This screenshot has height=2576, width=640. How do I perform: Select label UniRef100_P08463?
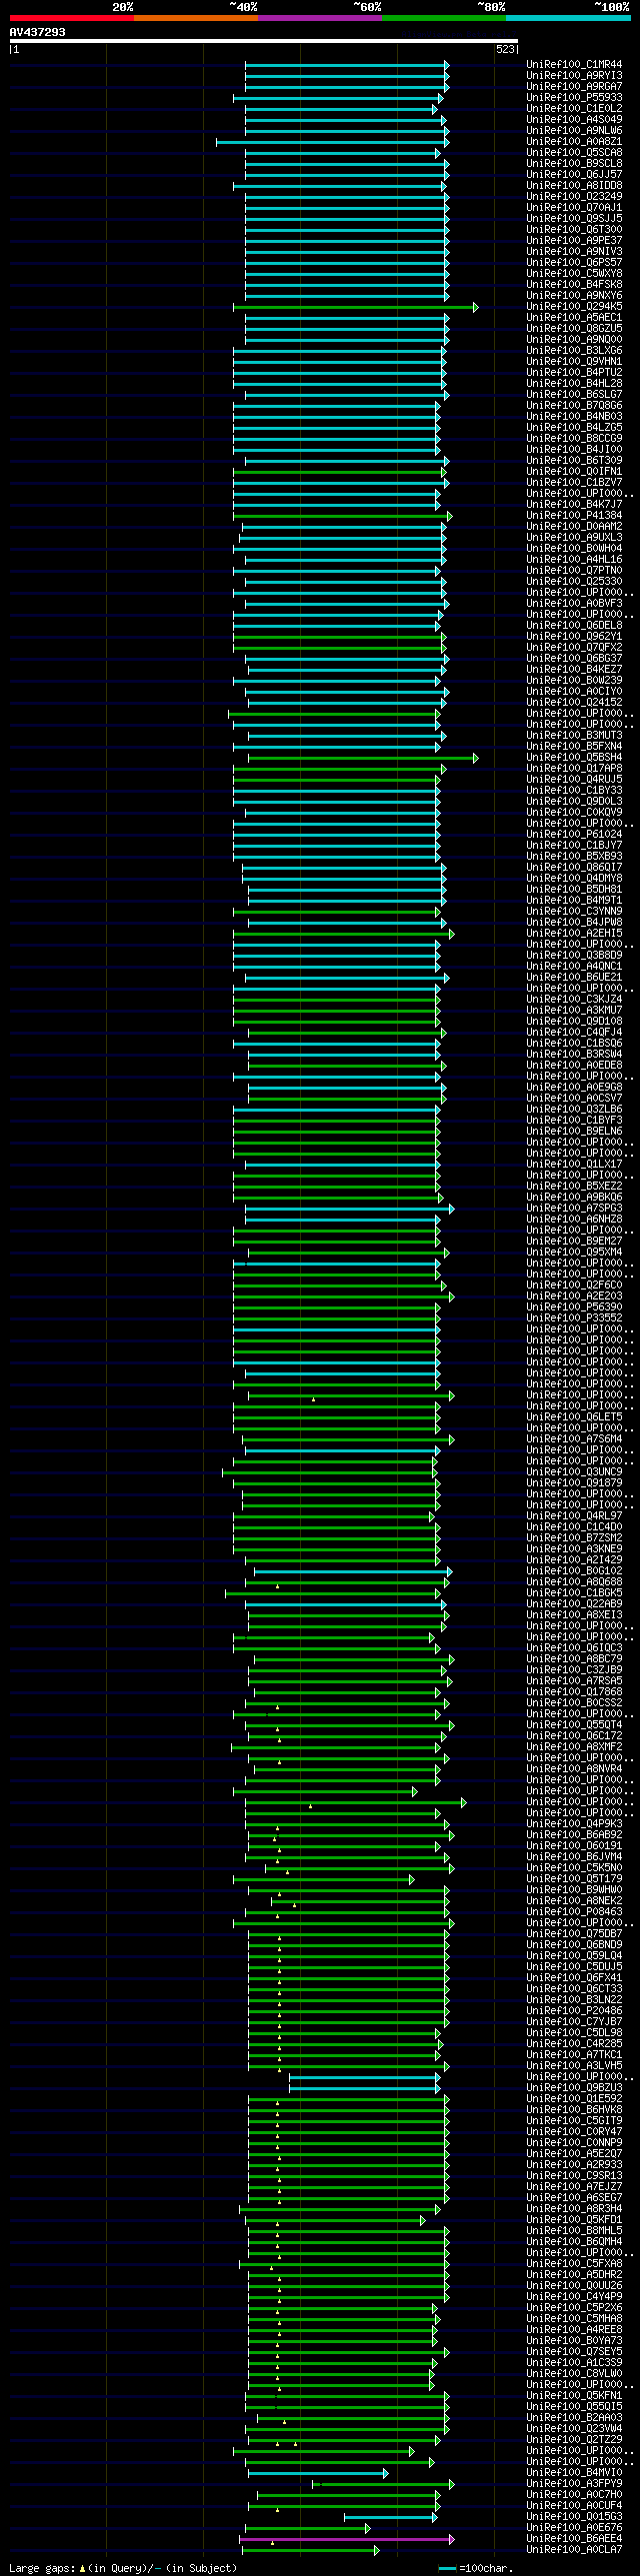(574, 1913)
